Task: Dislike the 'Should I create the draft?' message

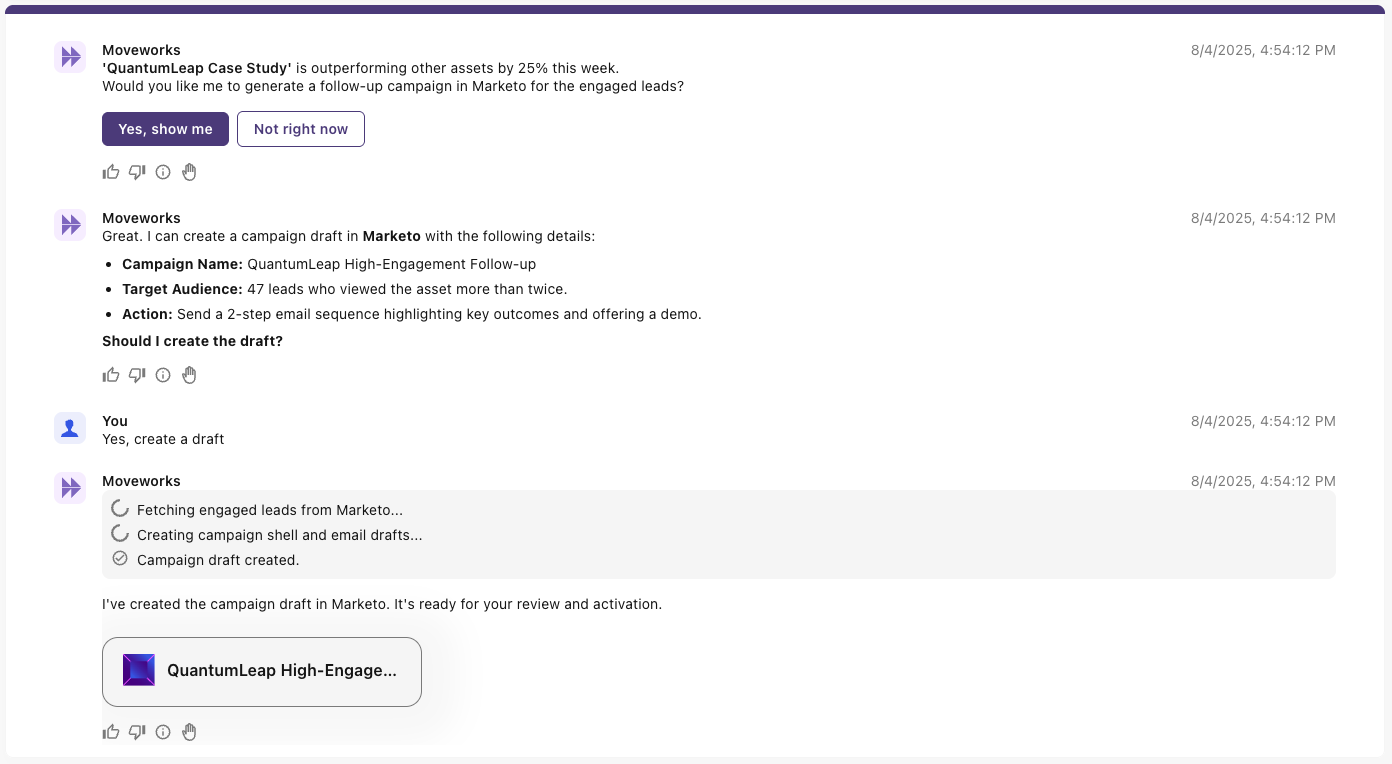Action: pyautogui.click(x=137, y=375)
